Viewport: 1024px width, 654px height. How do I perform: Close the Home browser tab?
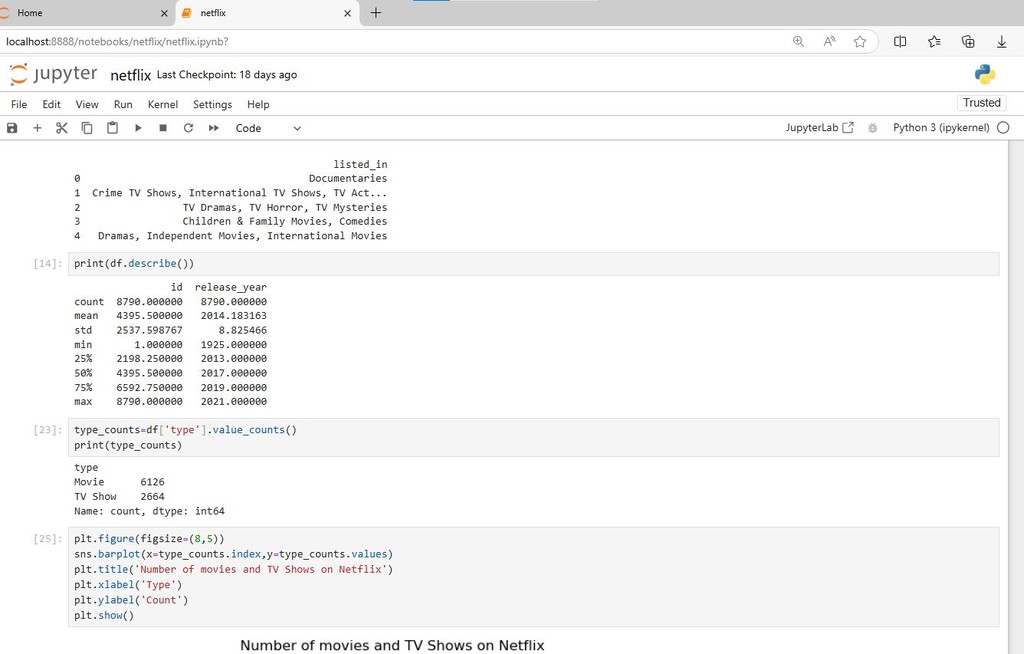pyautogui.click(x=164, y=13)
